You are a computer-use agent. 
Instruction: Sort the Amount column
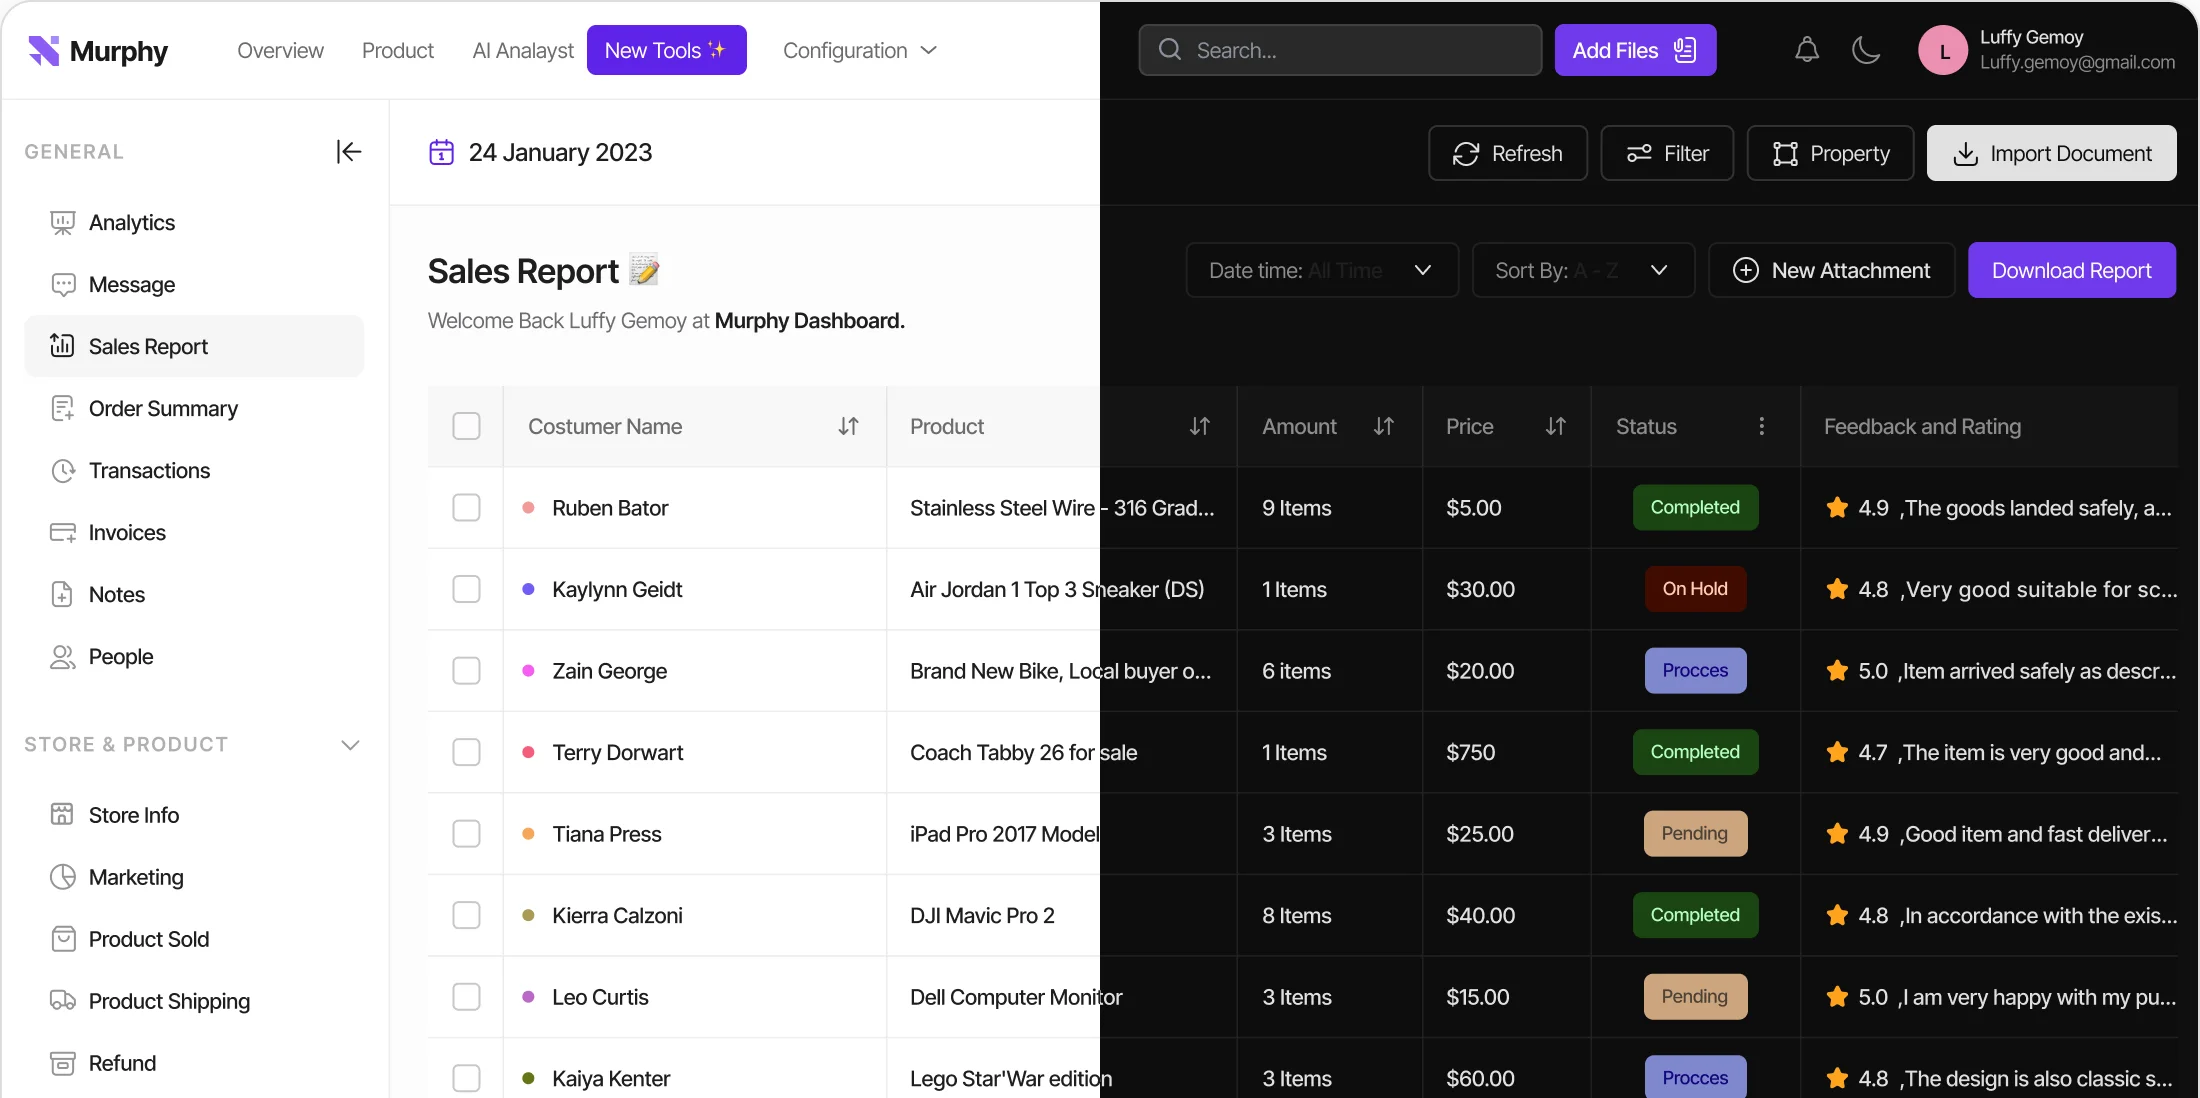(x=1383, y=427)
